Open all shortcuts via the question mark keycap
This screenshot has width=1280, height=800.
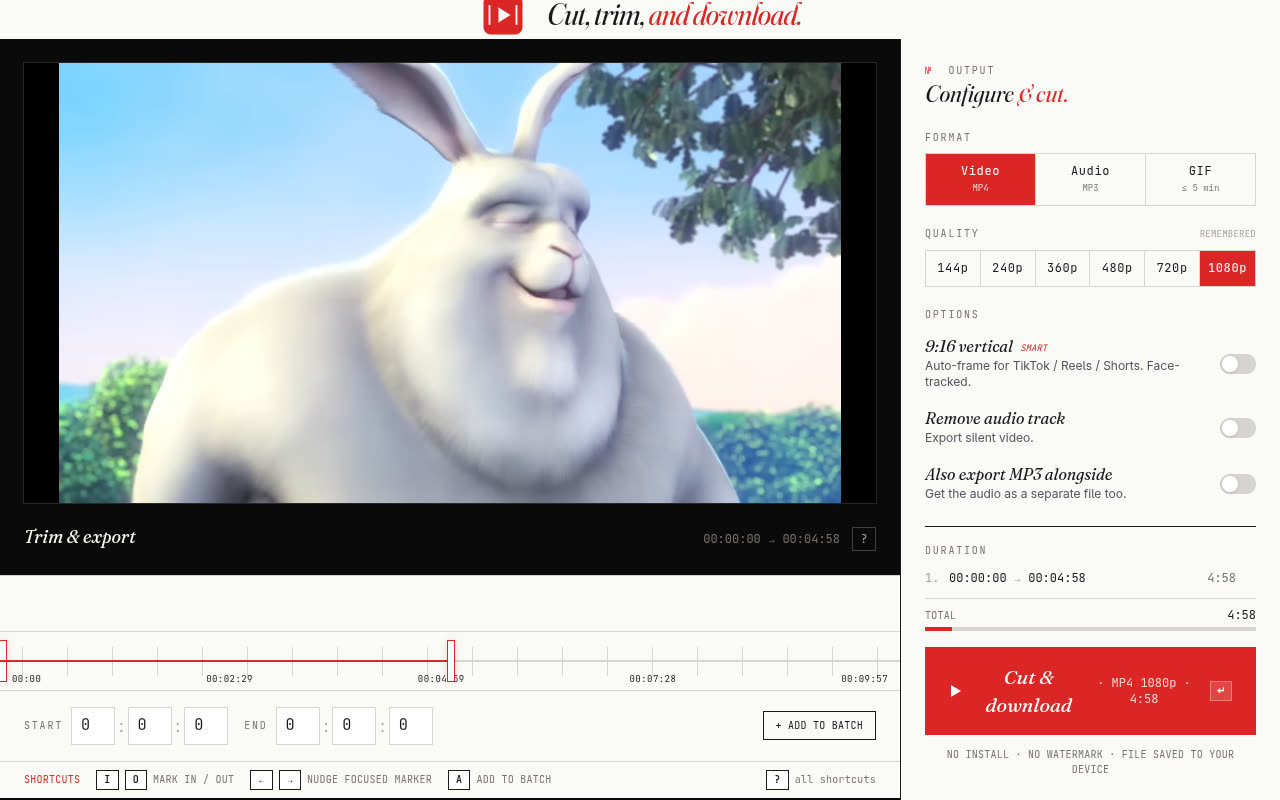tap(777, 780)
